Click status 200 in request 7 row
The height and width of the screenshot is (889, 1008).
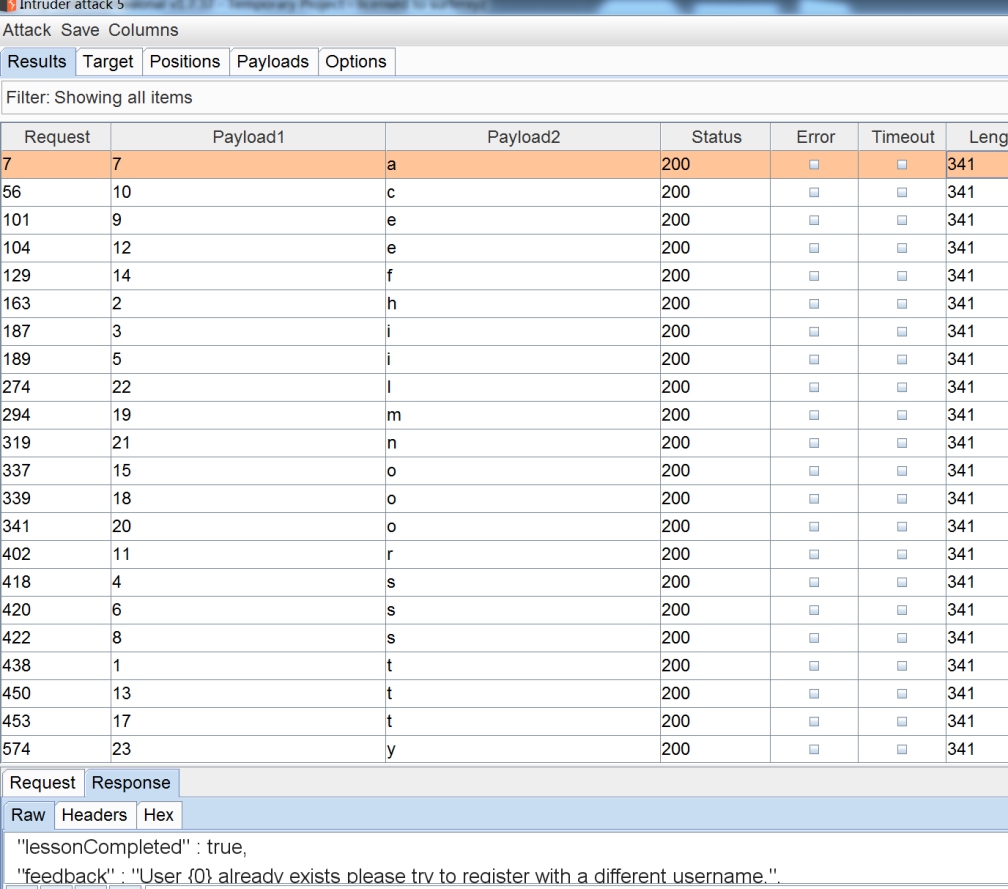(x=715, y=165)
